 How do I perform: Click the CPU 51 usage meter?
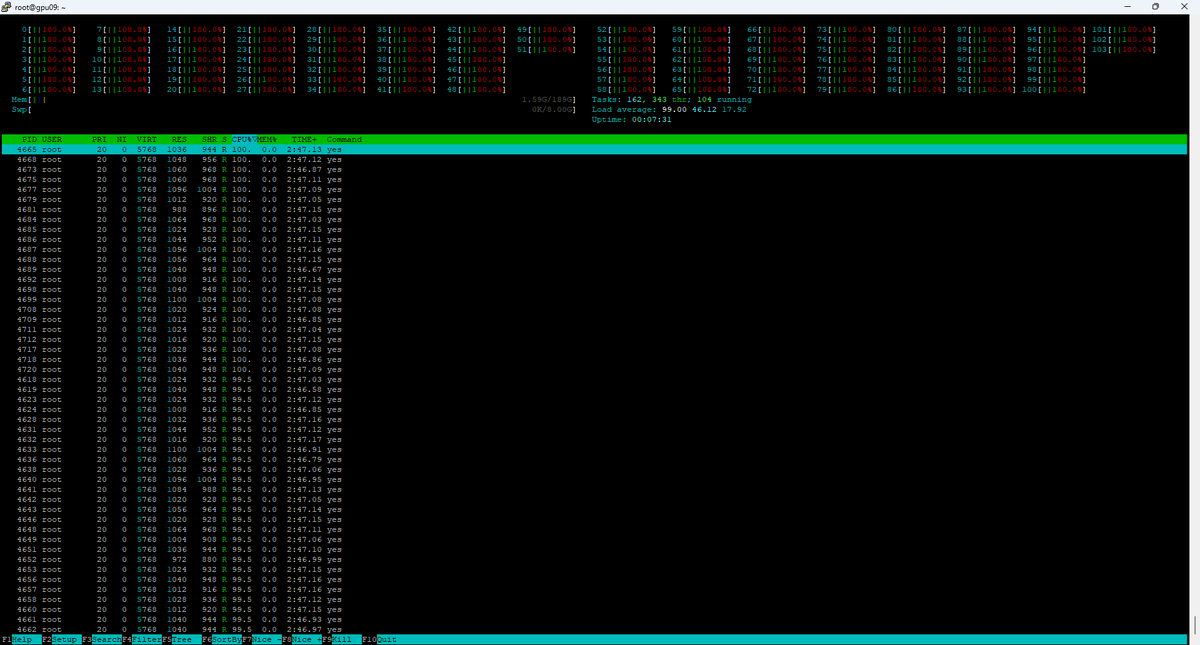coord(547,49)
